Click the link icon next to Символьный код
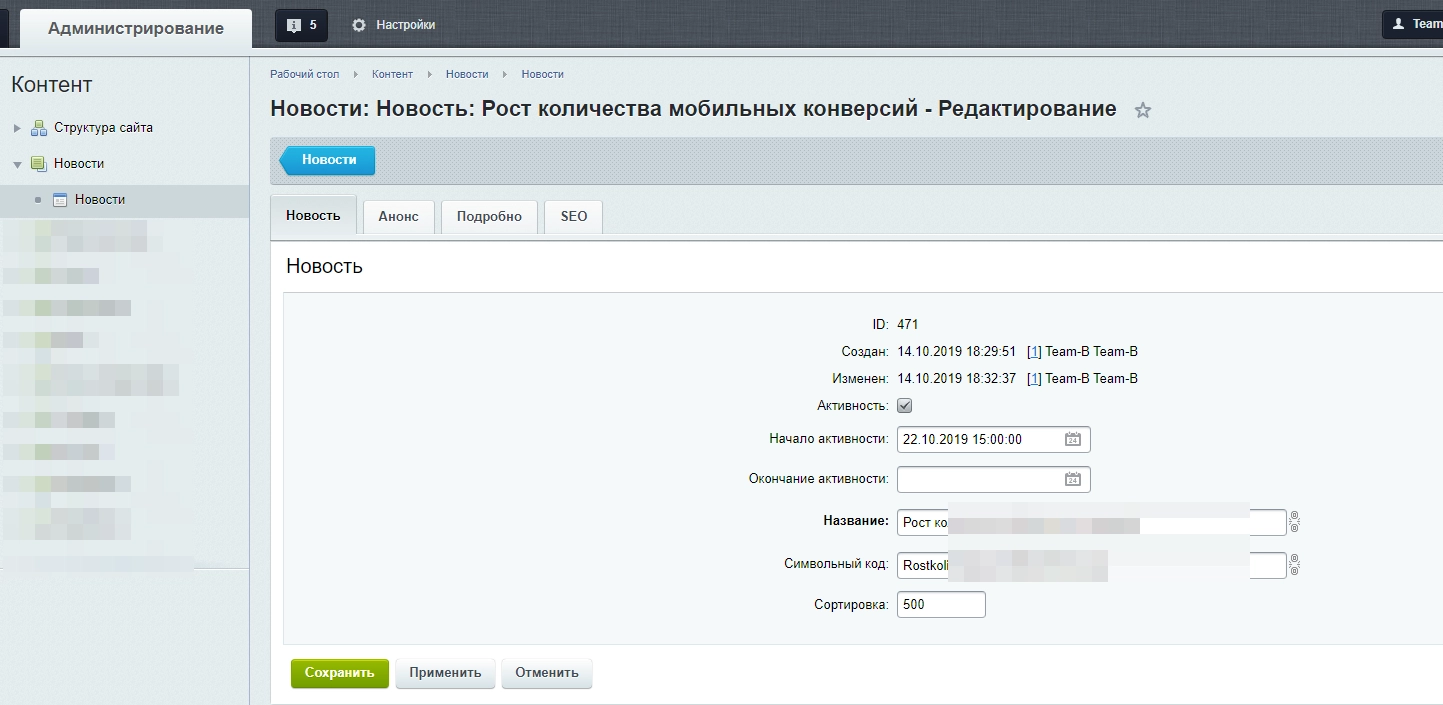This screenshot has width=1443, height=705. coord(1294,565)
